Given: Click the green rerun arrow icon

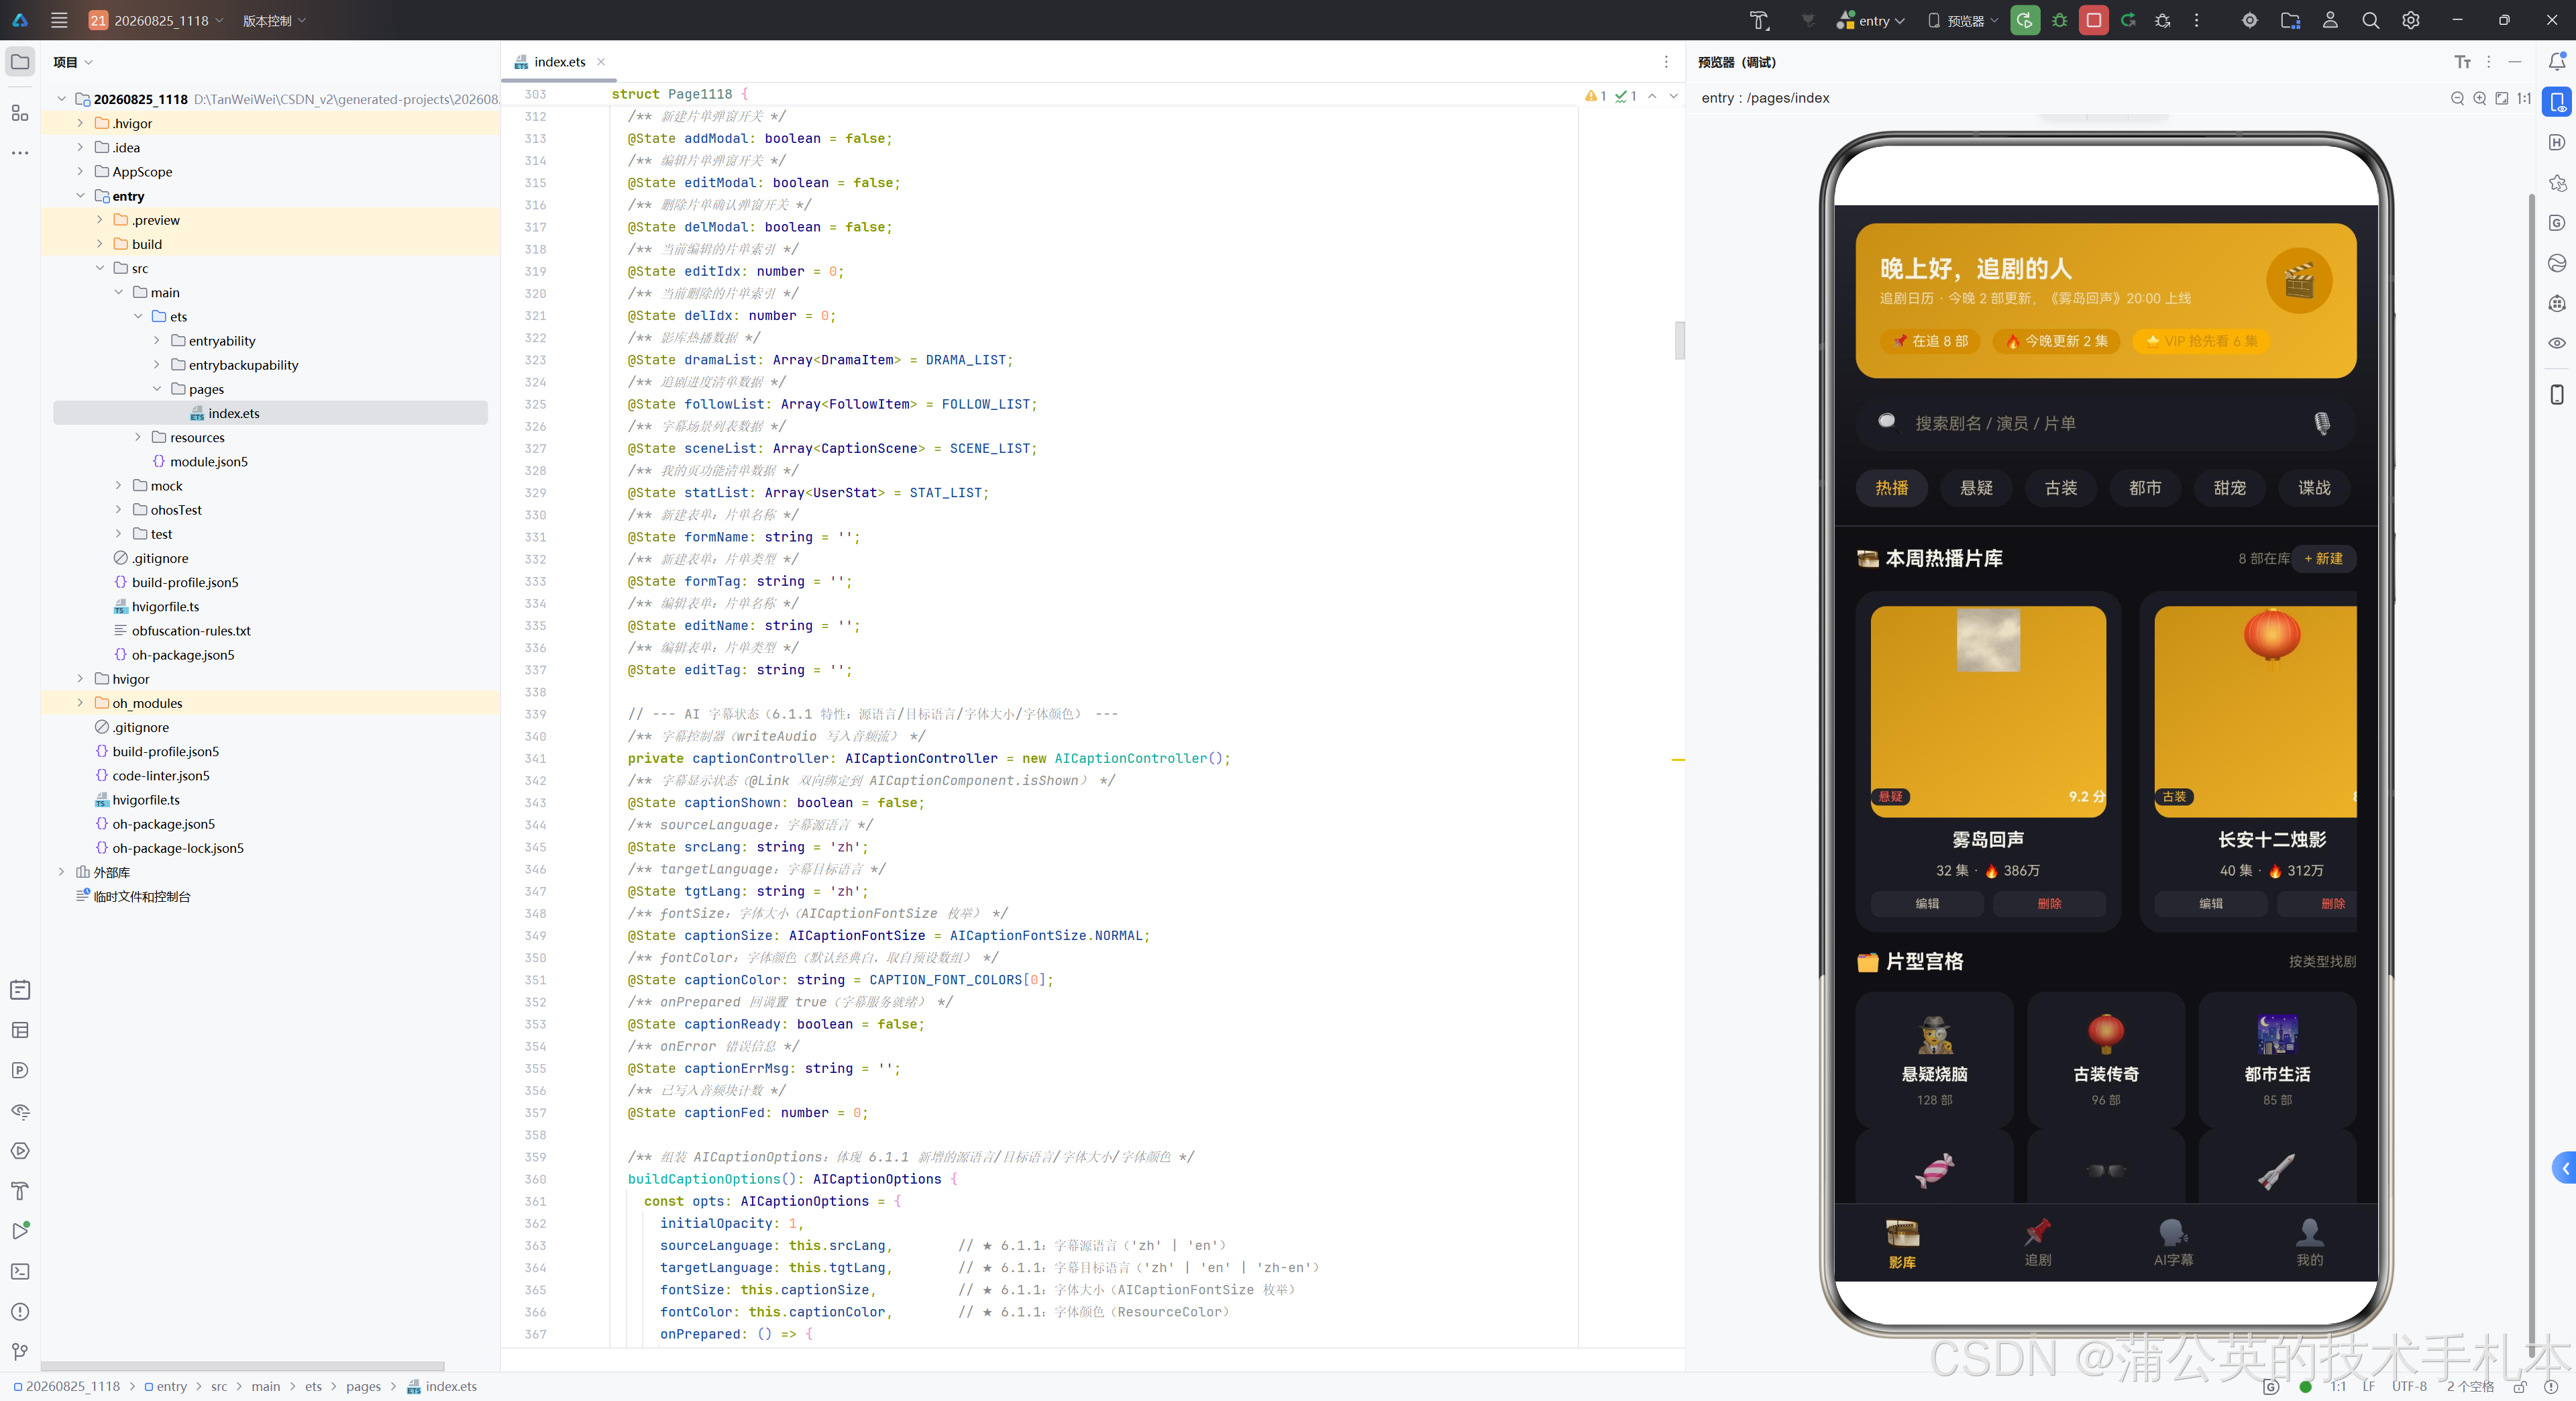Looking at the screenshot, I should click(x=2128, y=20).
